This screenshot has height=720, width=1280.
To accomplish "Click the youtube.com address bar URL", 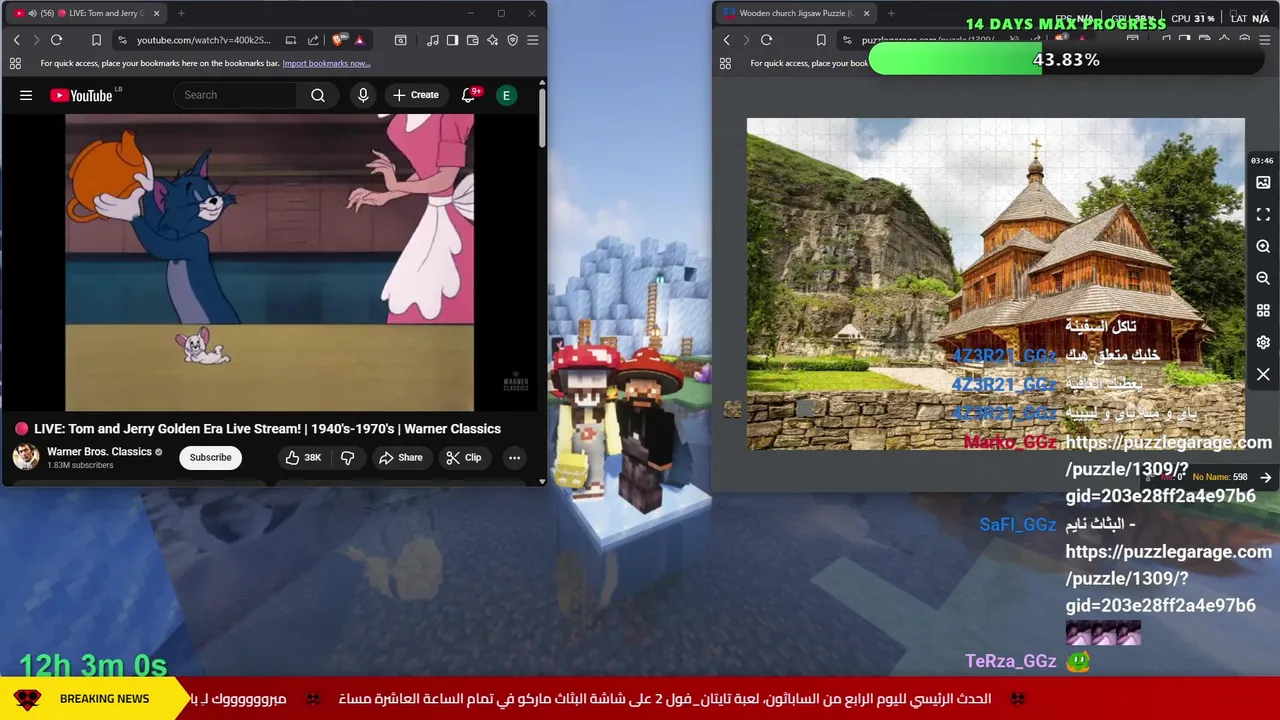I will [203, 40].
